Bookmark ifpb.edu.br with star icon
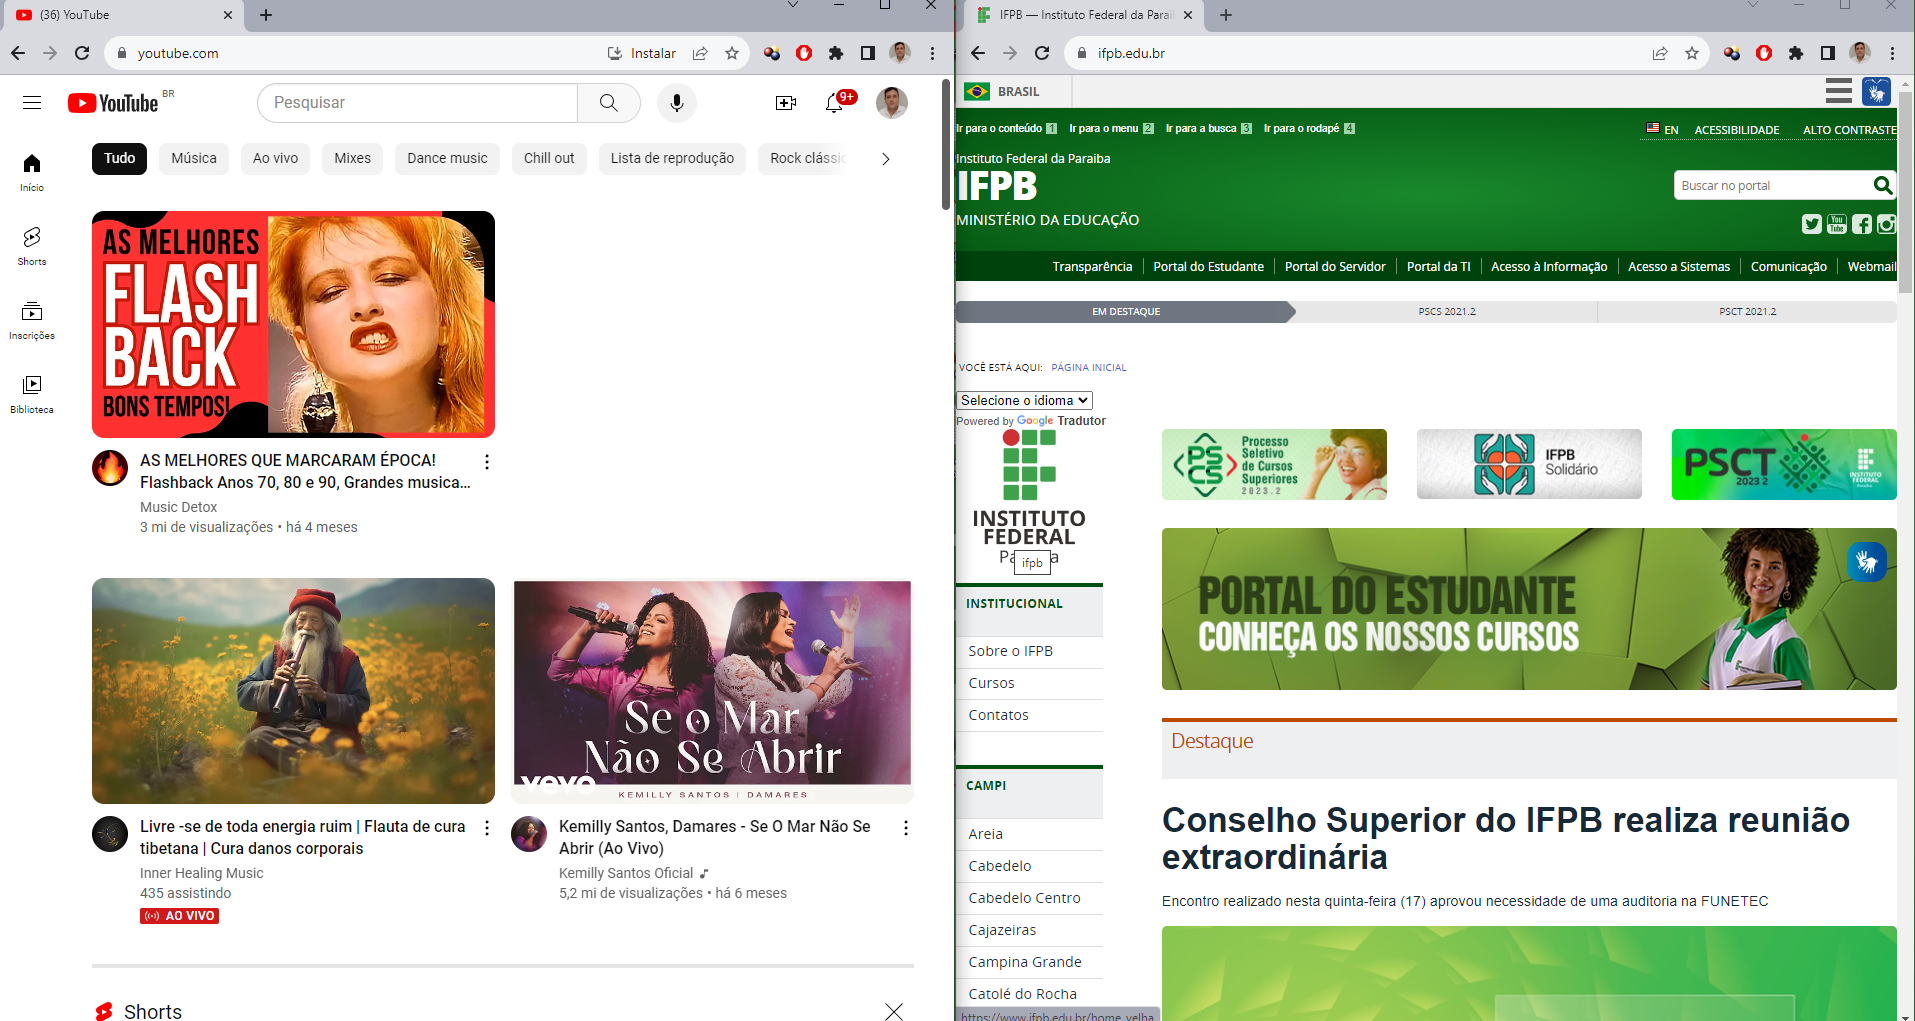This screenshot has height=1021, width=1915. (1692, 53)
